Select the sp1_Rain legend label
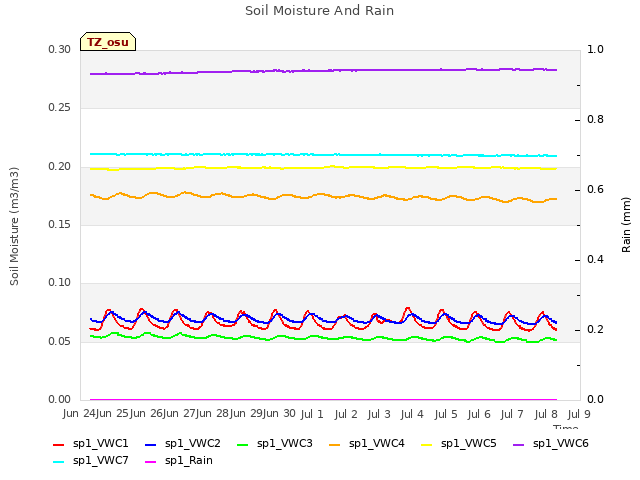The width and height of the screenshot is (640, 480). click(x=189, y=461)
